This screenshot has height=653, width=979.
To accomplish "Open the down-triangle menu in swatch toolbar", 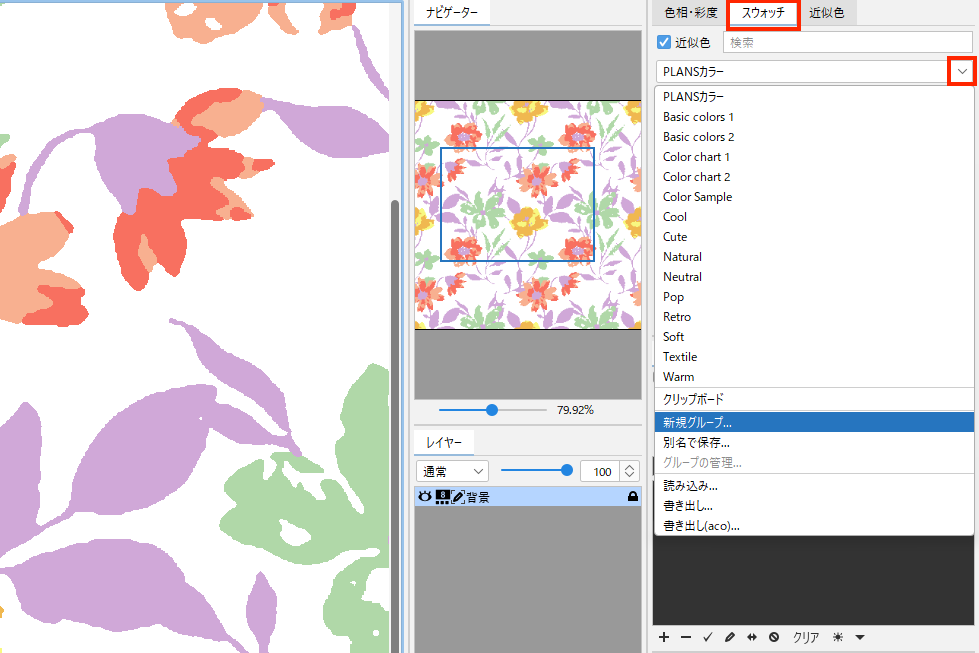I will point(860,637).
